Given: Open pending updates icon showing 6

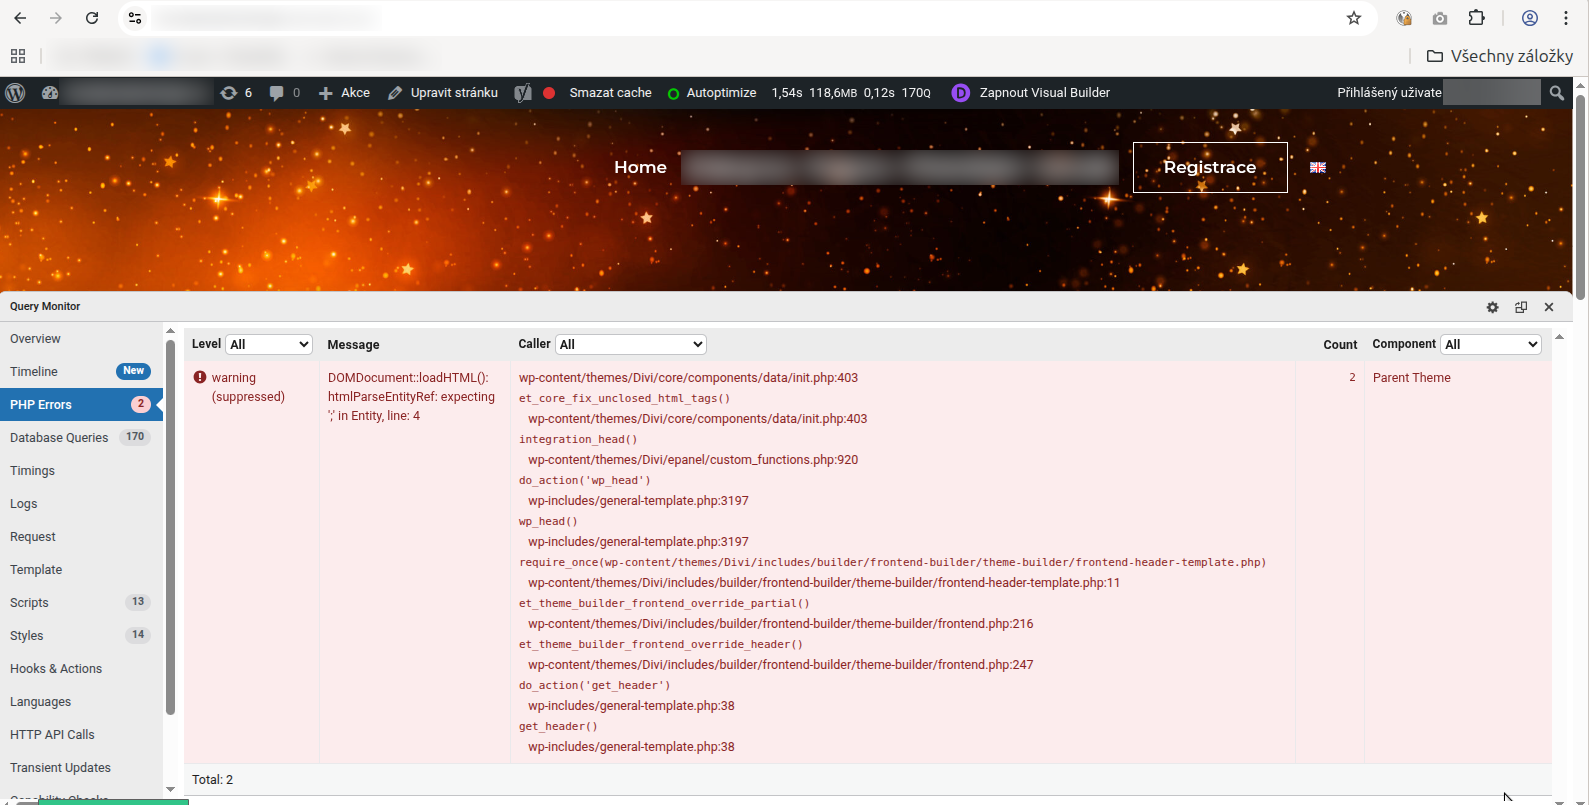Looking at the screenshot, I should click(237, 93).
